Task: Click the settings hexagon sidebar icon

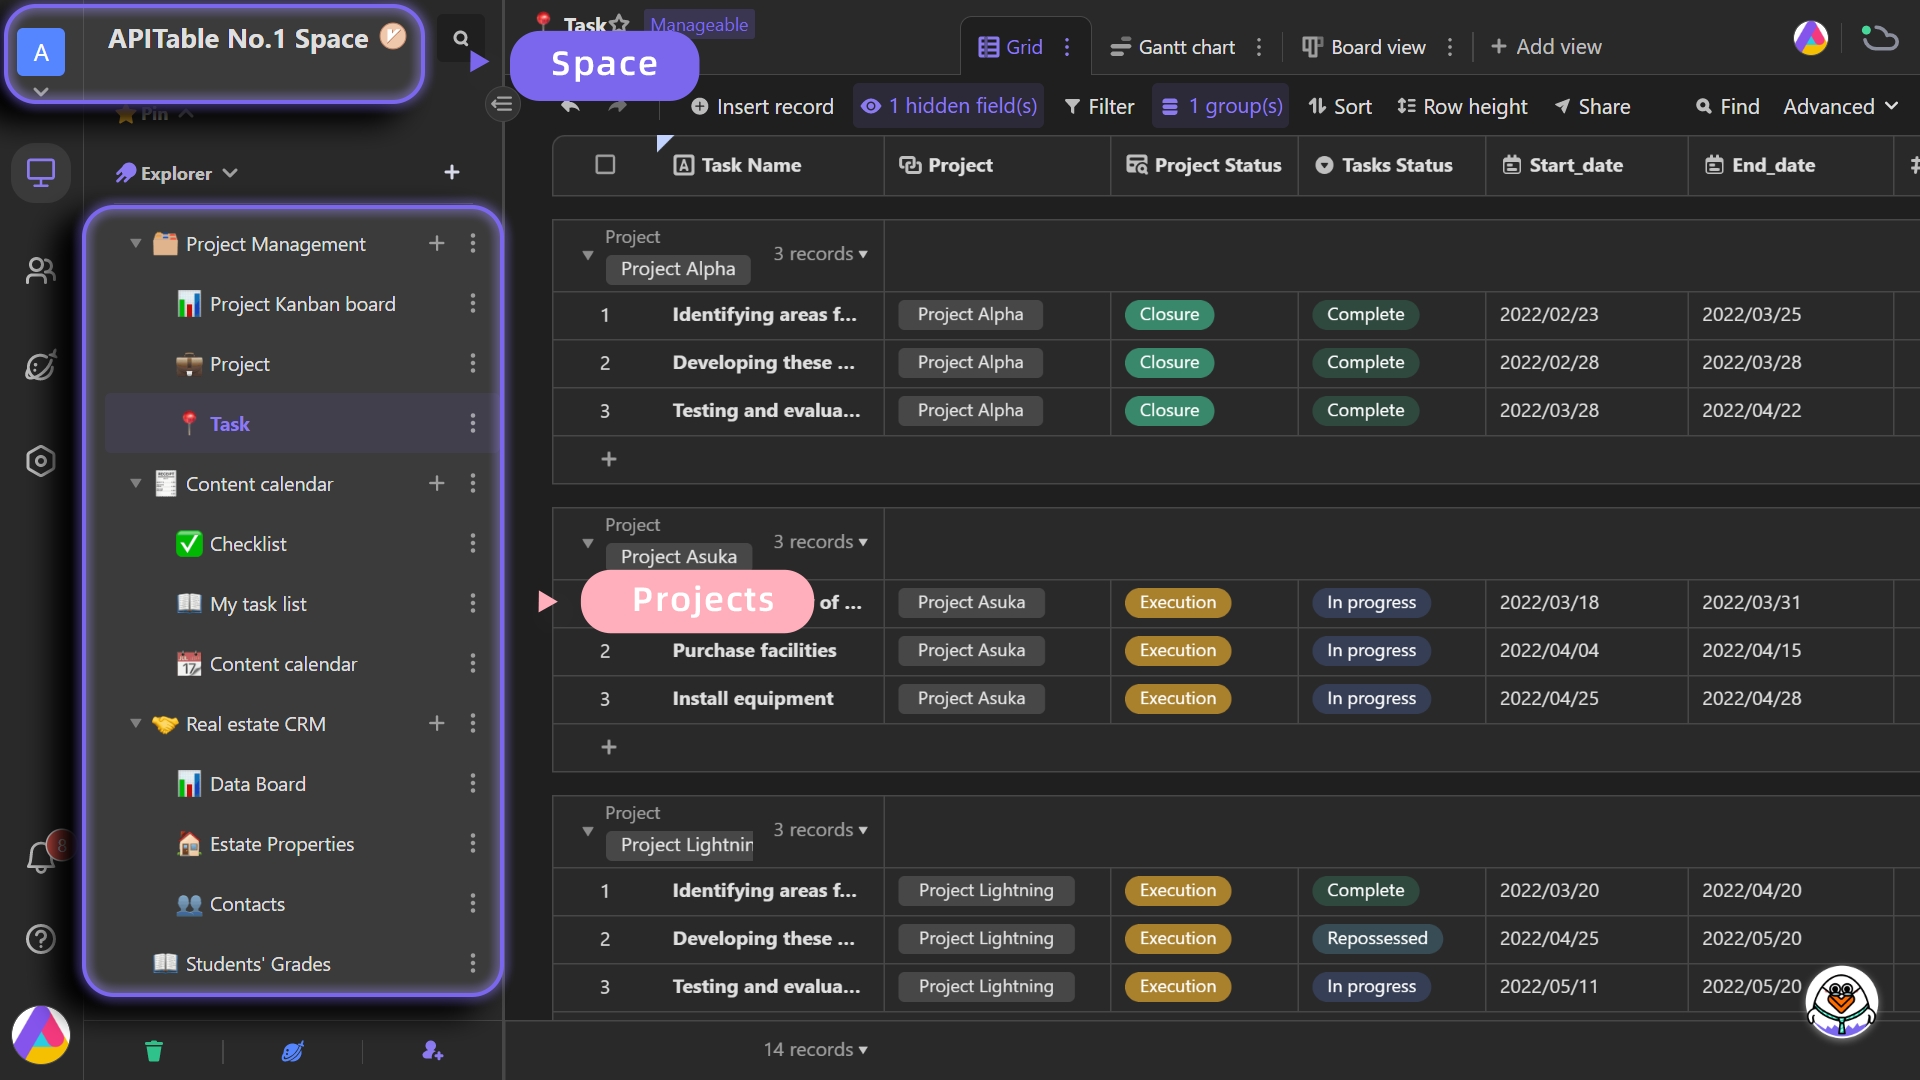Action: click(40, 461)
